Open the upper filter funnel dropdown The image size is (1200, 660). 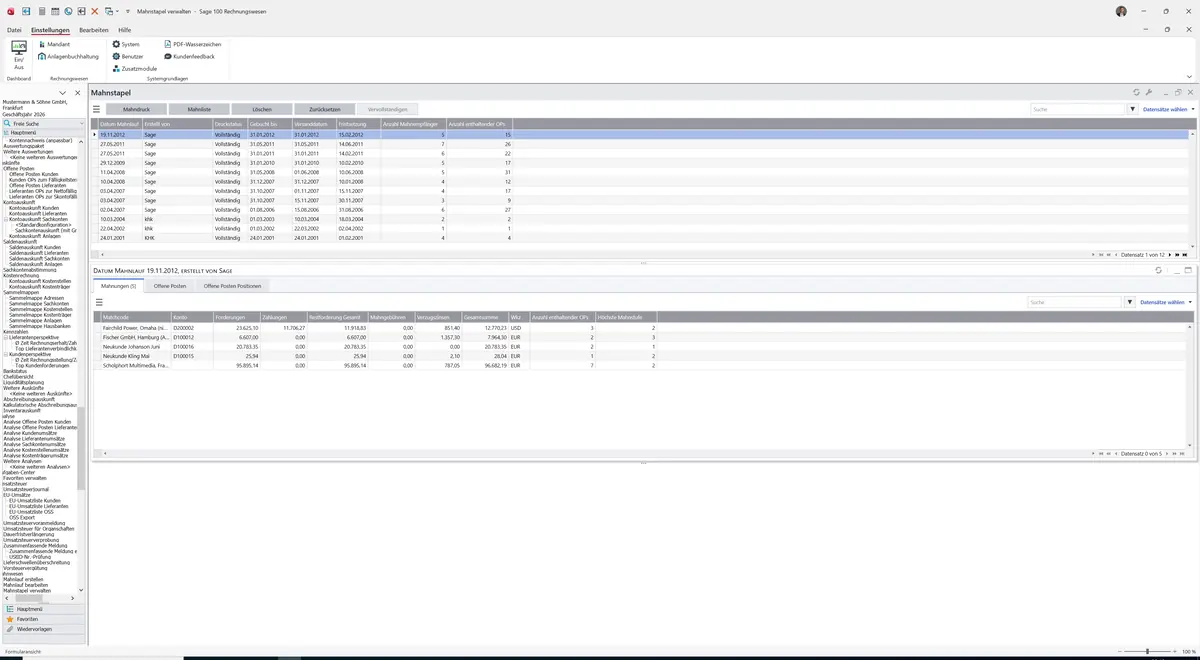pyautogui.click(x=1133, y=109)
